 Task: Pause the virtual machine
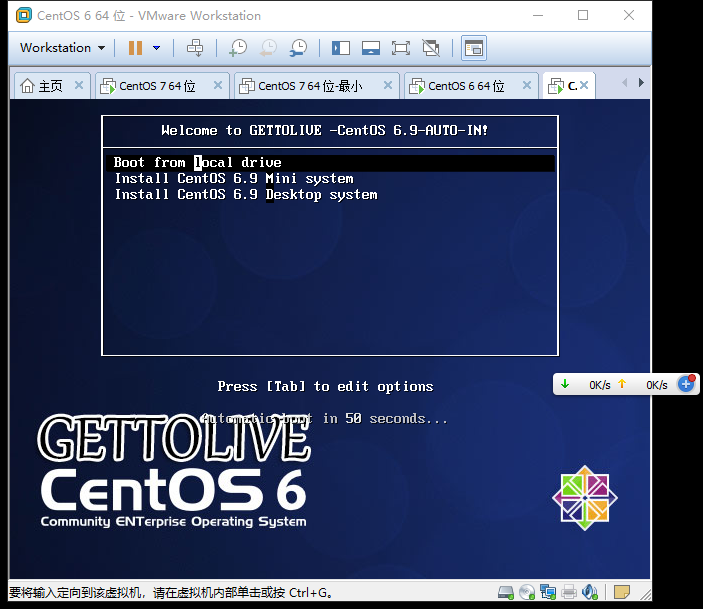tap(135, 48)
